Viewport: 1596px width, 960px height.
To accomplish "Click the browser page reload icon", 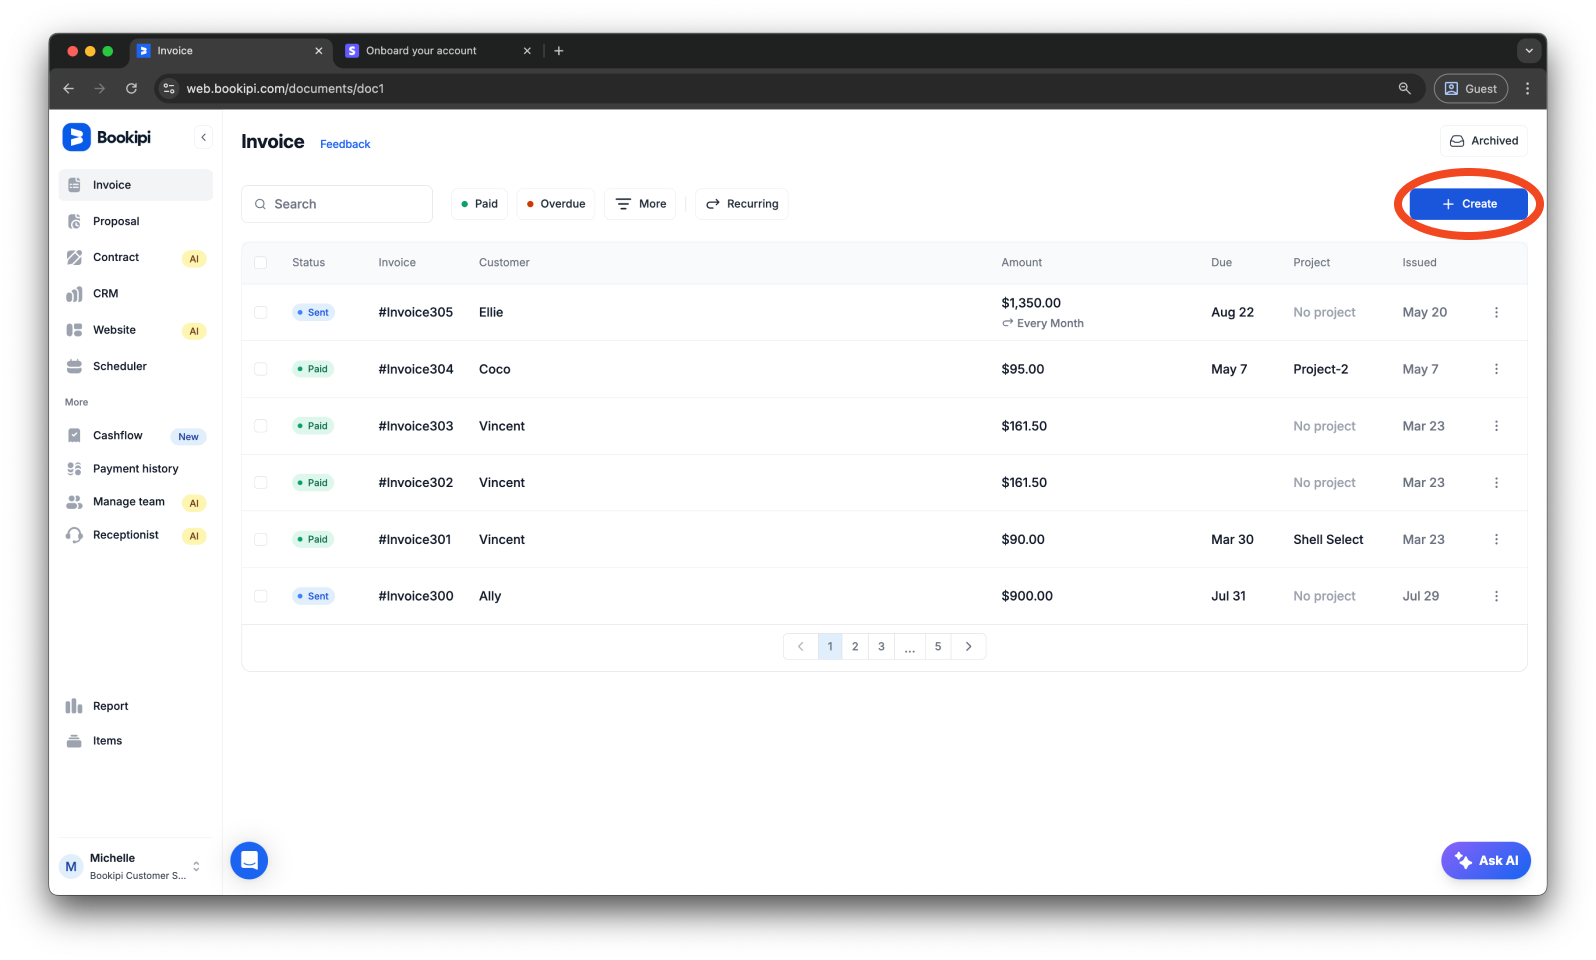I will 131,88.
